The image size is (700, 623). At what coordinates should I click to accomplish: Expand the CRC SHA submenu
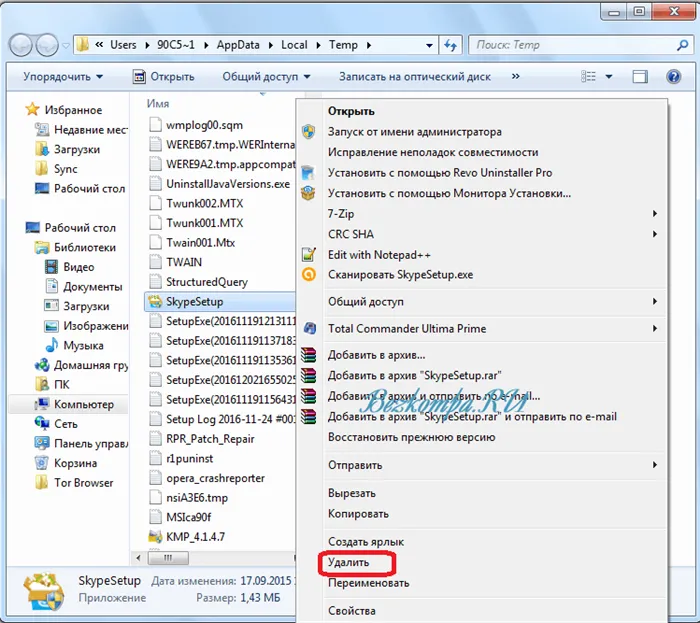[x=654, y=234]
